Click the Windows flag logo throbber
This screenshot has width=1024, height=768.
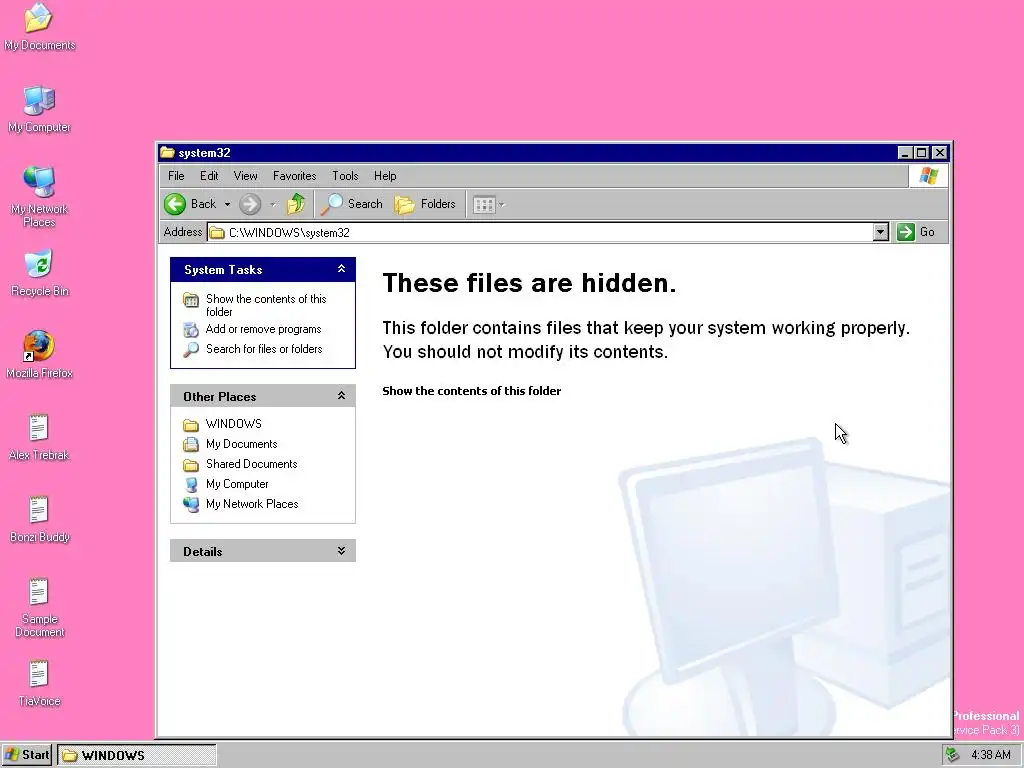pyautogui.click(x=928, y=176)
